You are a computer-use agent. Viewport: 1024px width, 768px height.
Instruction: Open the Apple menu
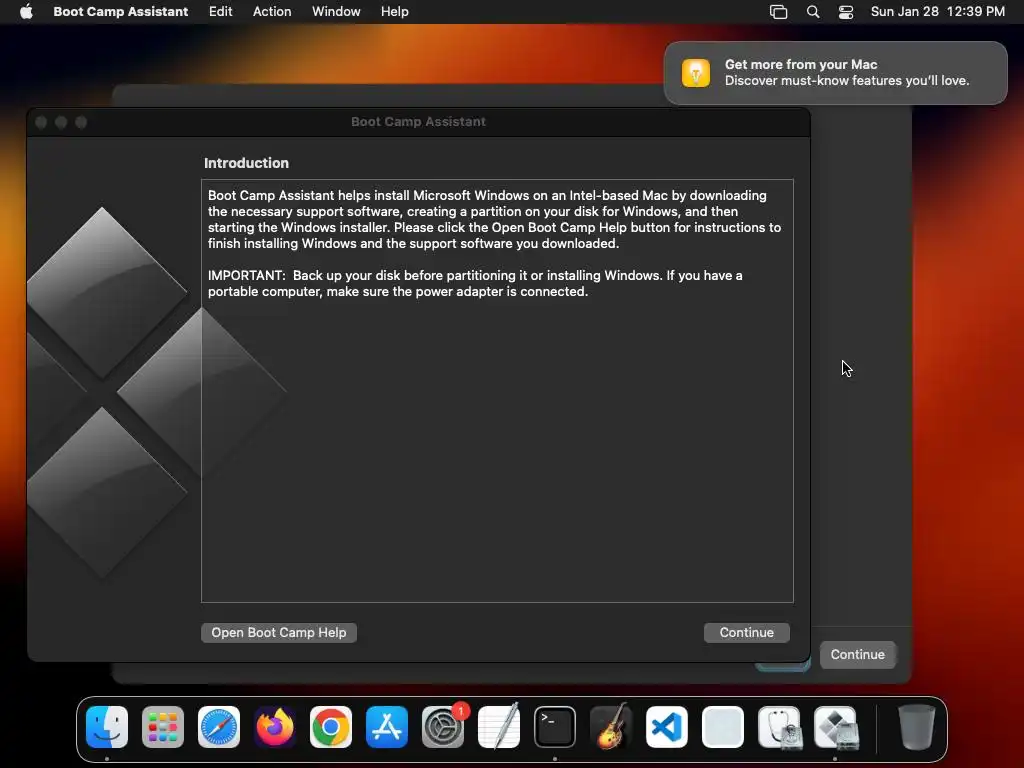(26, 12)
